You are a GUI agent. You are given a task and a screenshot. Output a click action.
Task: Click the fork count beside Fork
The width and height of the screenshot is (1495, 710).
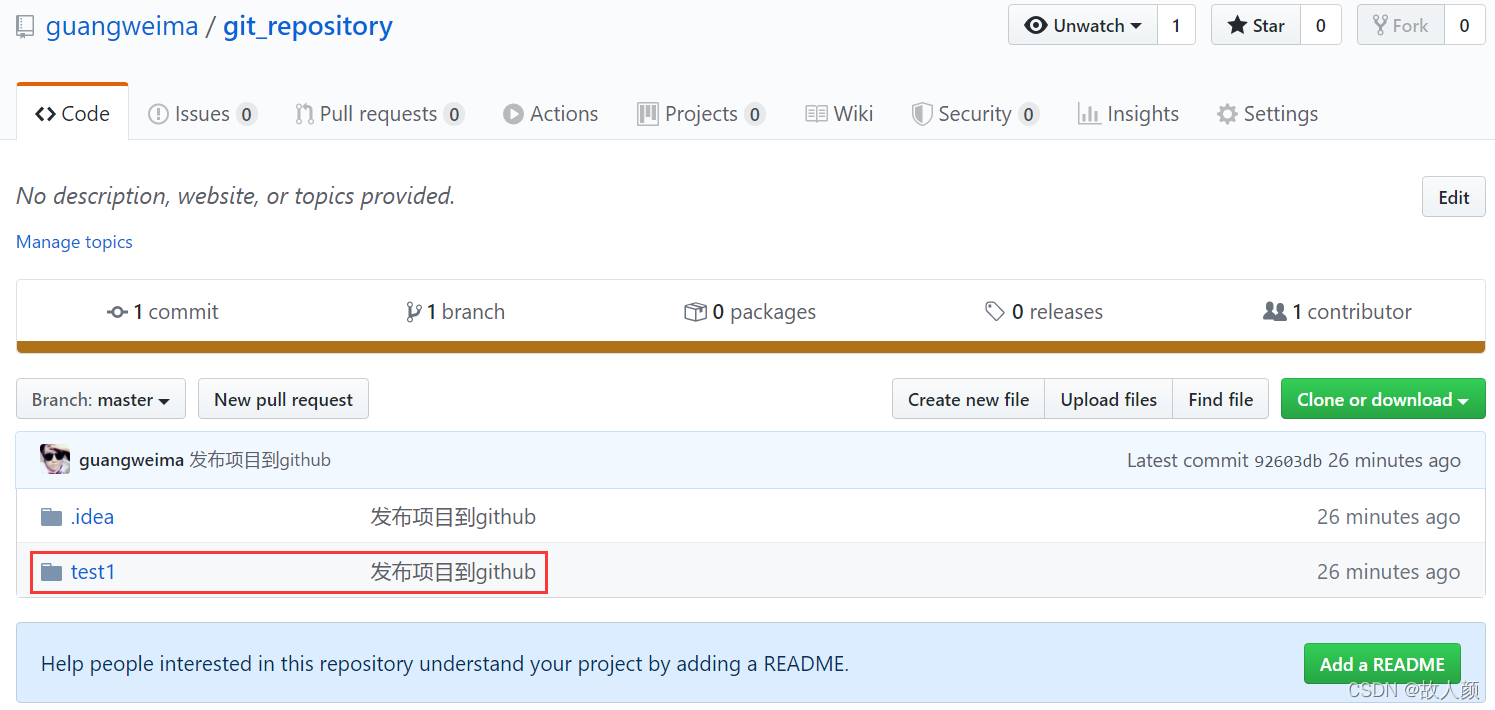pyautogui.click(x=1464, y=26)
